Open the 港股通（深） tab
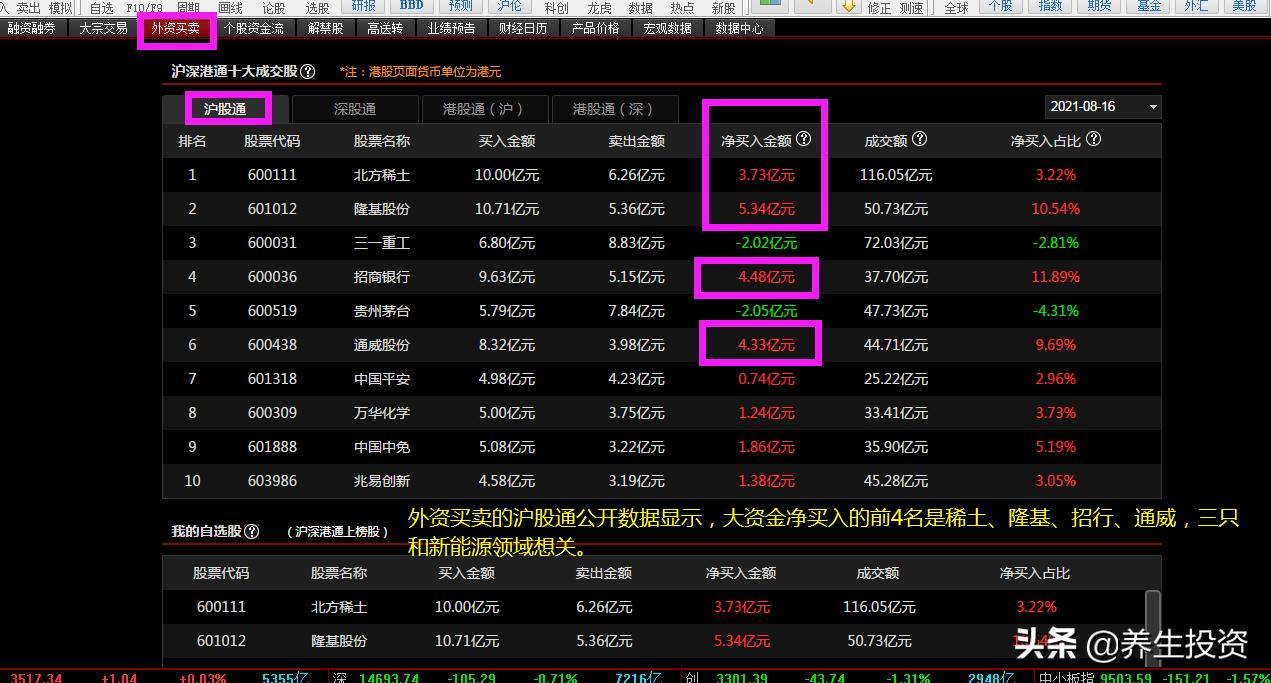 [x=614, y=108]
